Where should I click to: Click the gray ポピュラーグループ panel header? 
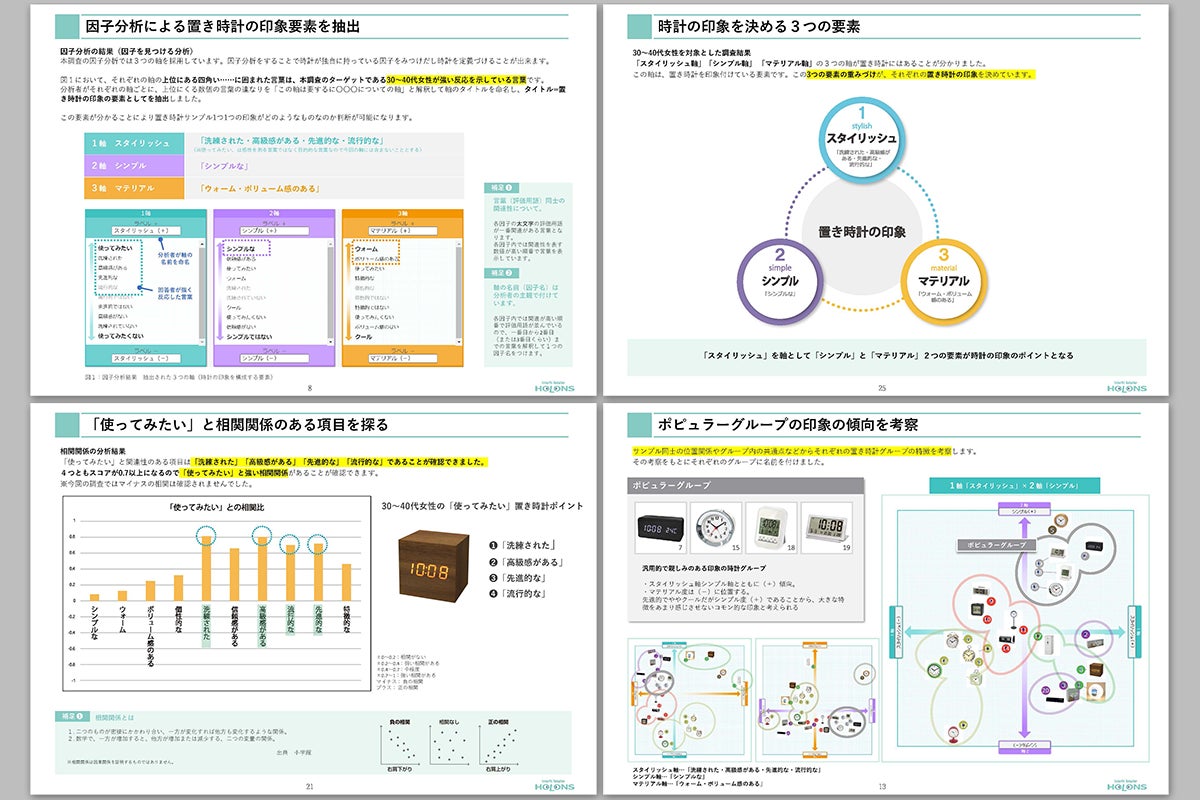(x=745, y=484)
